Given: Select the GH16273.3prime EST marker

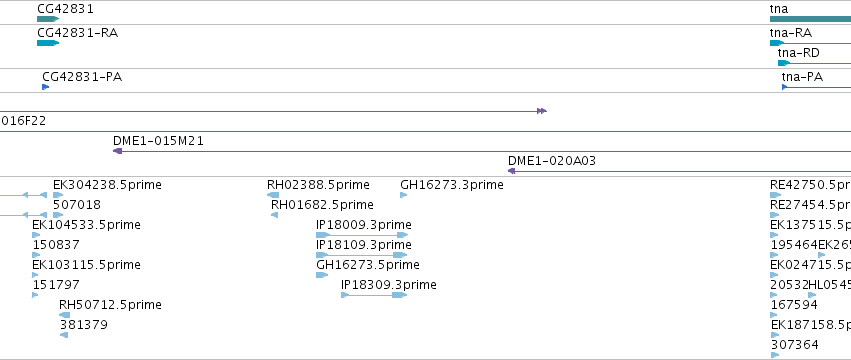Looking at the screenshot, I should 403,195.
